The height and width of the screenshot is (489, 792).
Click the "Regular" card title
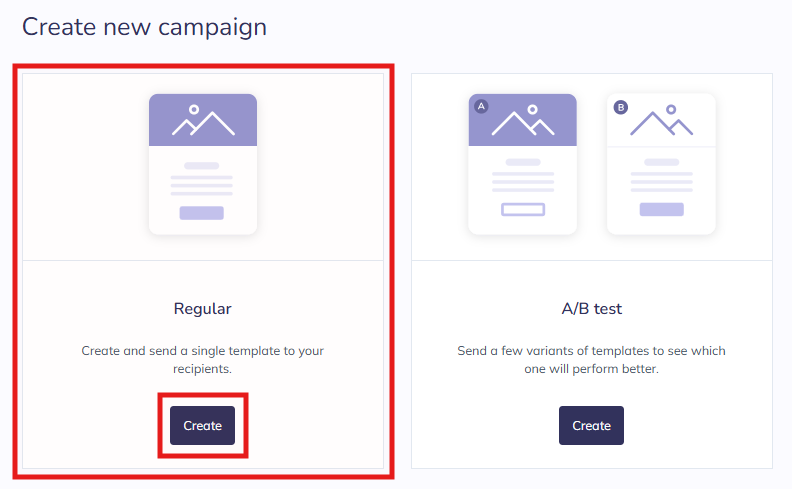(x=203, y=309)
